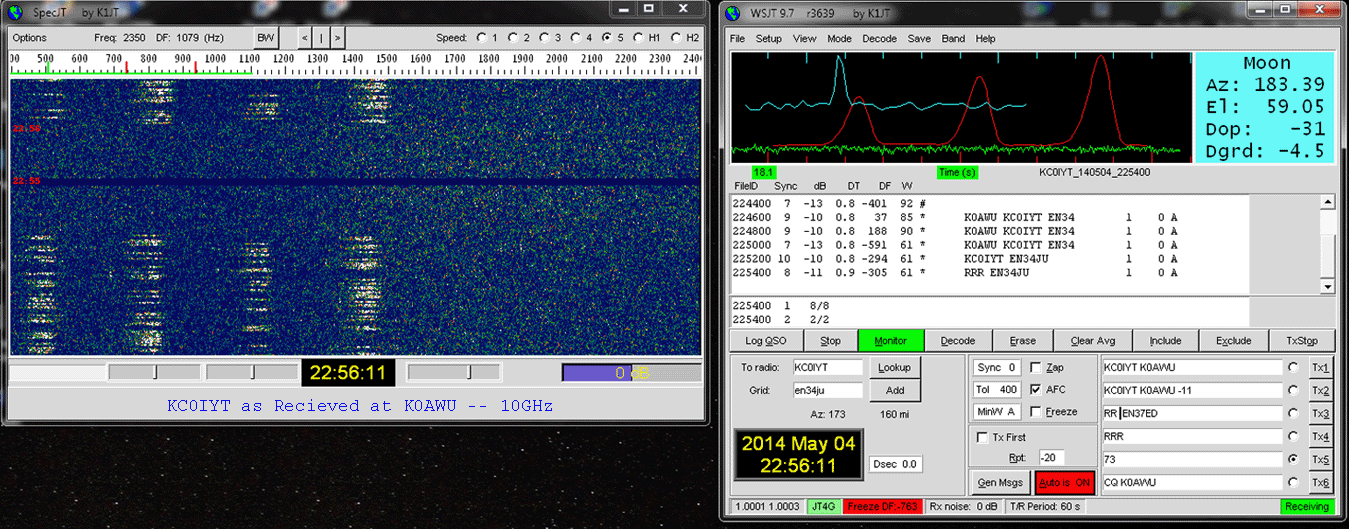
Task: Click the SpecJT globe icon in title bar
Action: [x=16, y=13]
